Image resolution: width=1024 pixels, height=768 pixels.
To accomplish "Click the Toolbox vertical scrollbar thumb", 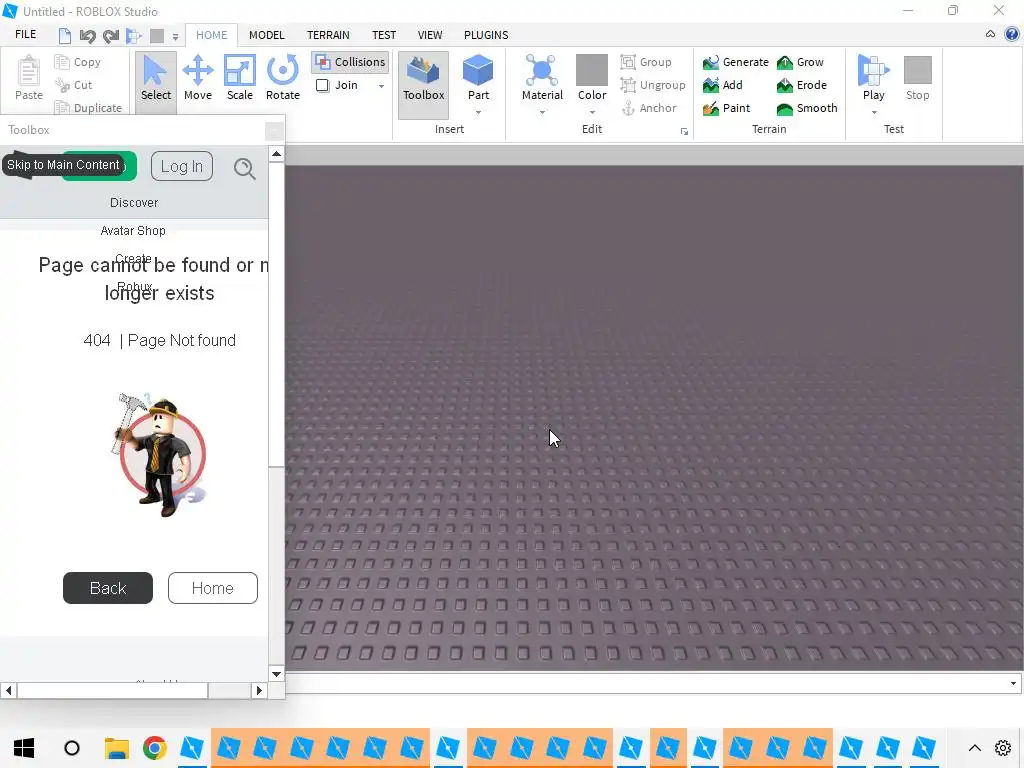I will (x=276, y=314).
